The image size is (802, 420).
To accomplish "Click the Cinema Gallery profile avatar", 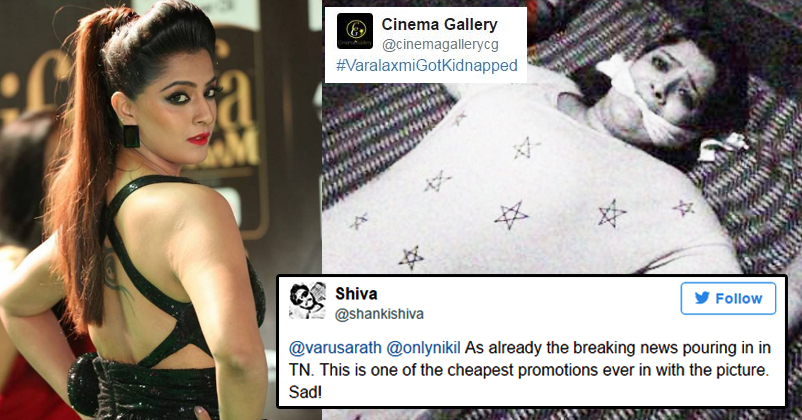I will [x=355, y=32].
